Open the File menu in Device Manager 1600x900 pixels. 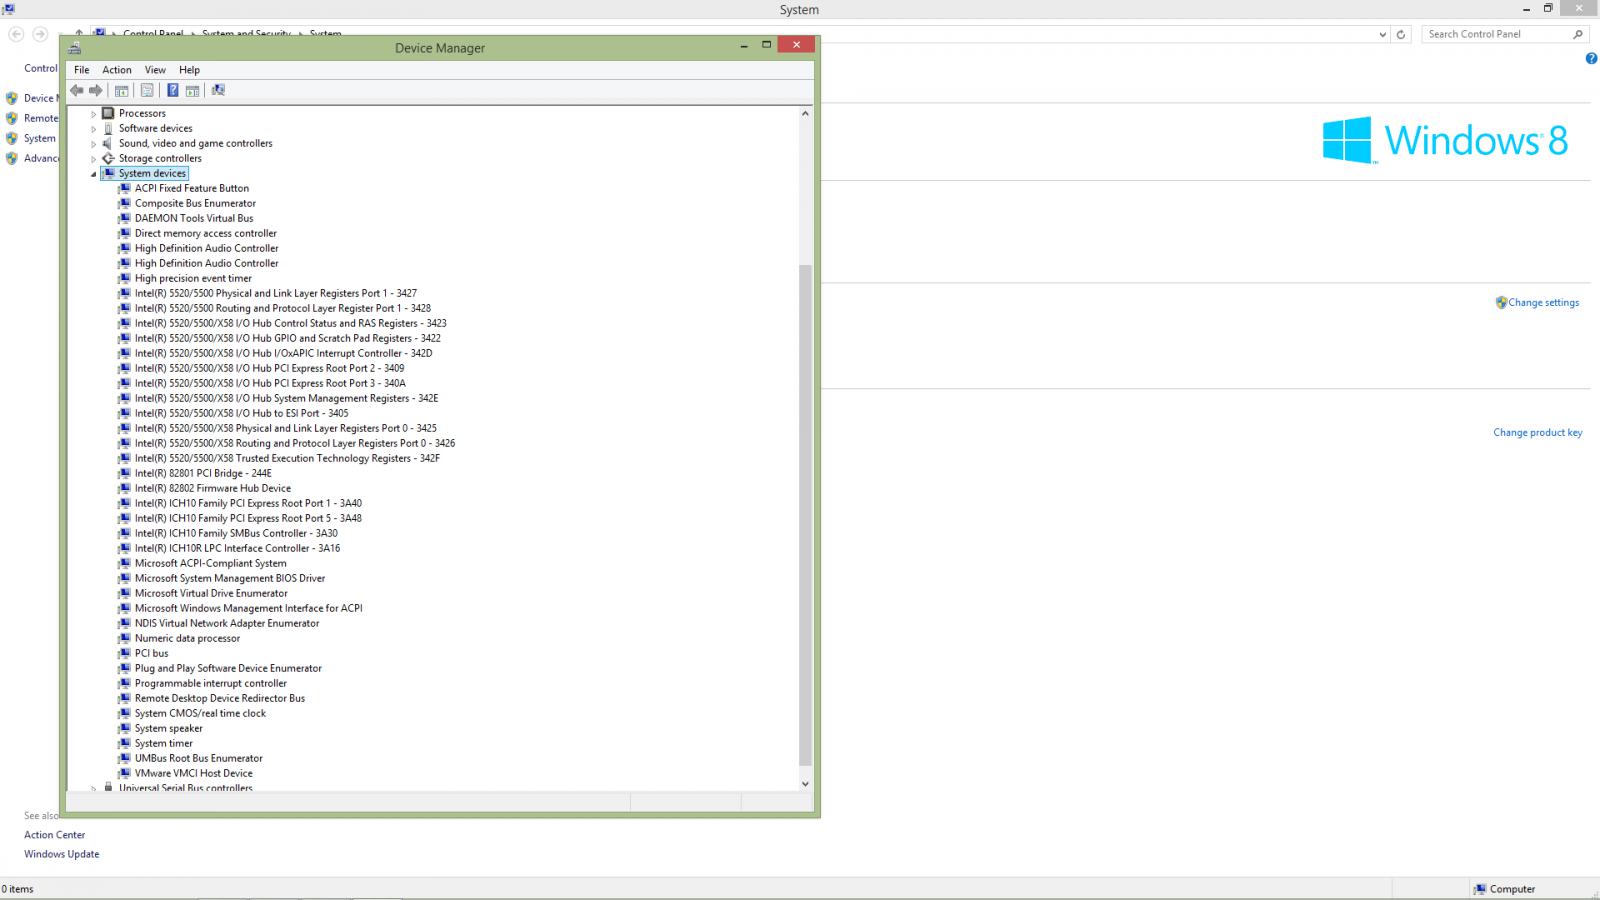pyautogui.click(x=82, y=70)
